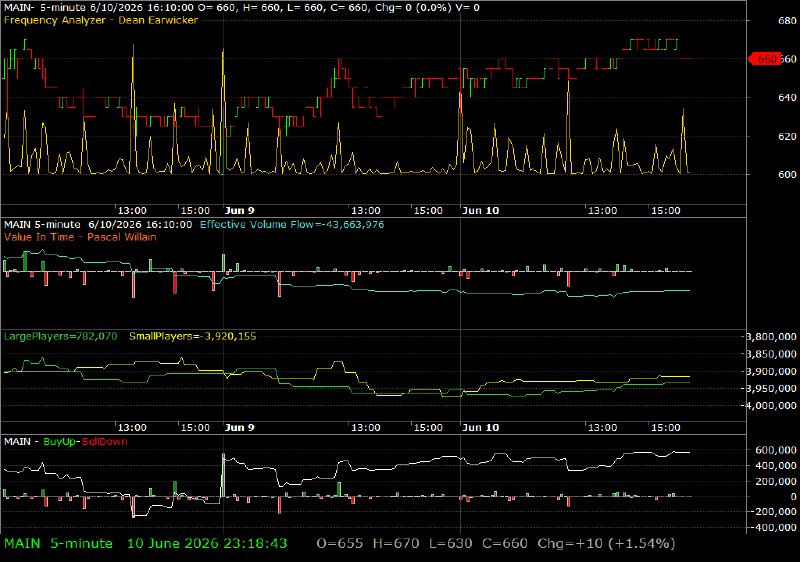Click the -400,000 axis value

(773, 527)
